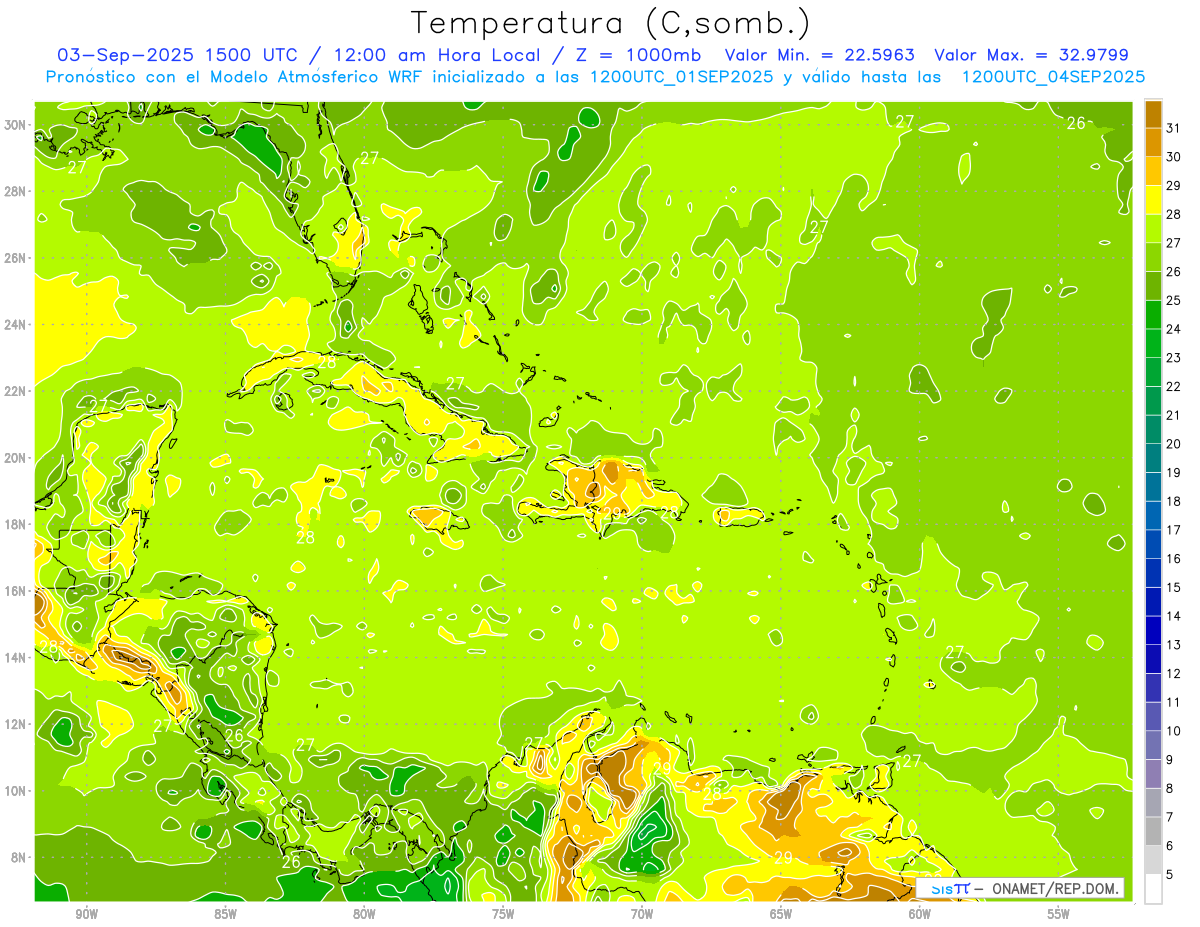Pick the dark blue segment between 12 and 13

click(x=1153, y=659)
